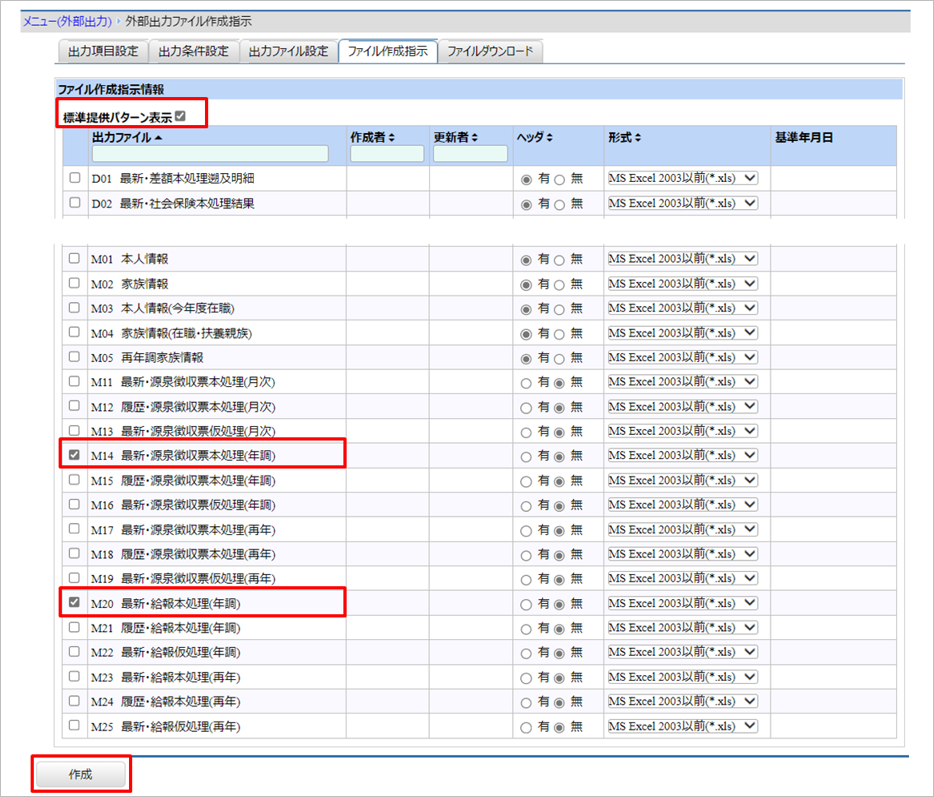Open the 形式 dropdown for row D02

pos(683,203)
